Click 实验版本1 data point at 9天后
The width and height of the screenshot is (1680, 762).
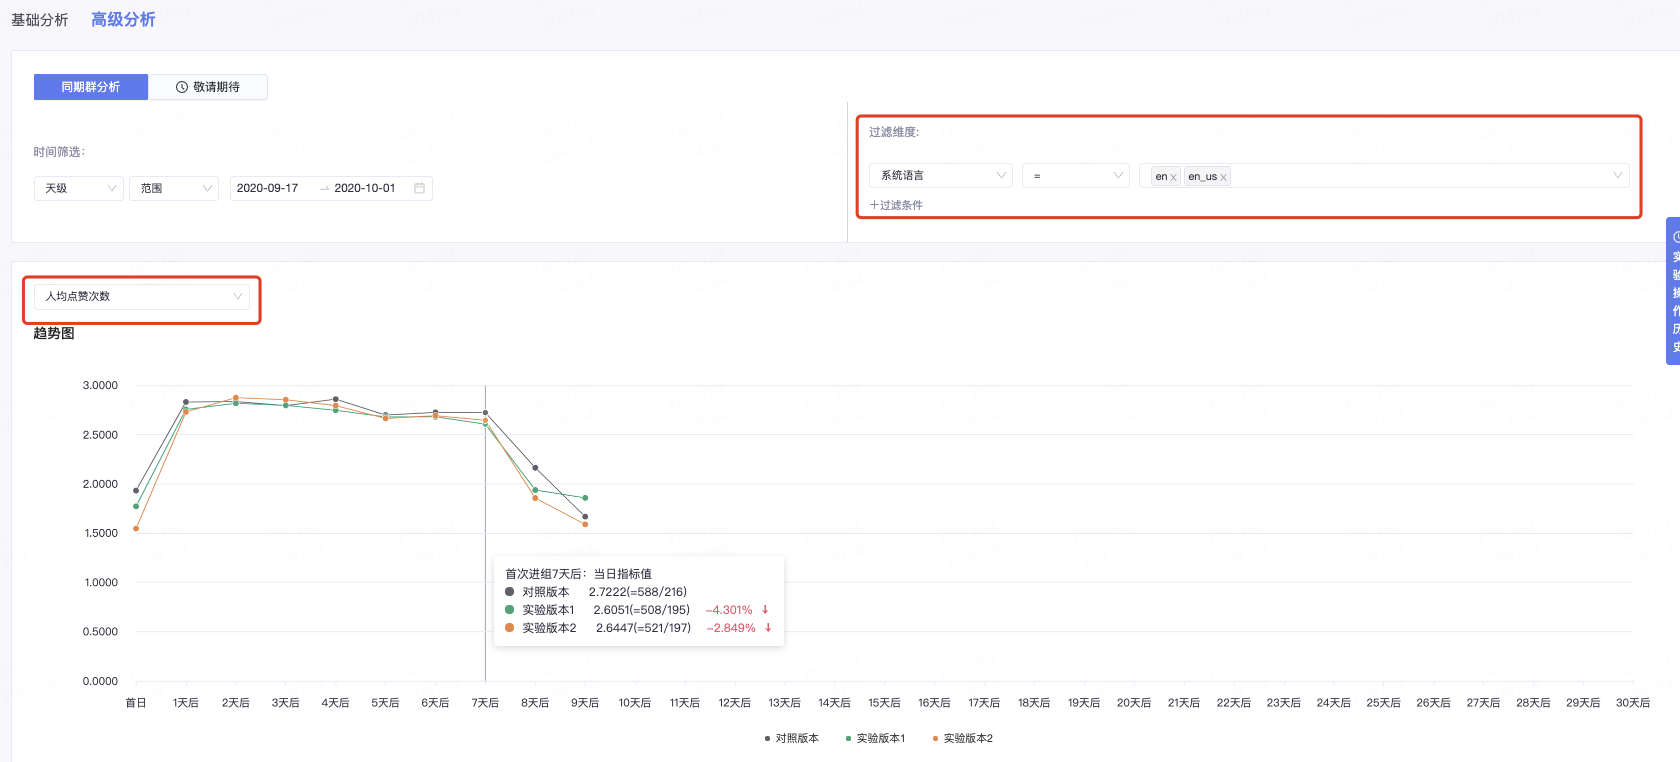click(585, 498)
